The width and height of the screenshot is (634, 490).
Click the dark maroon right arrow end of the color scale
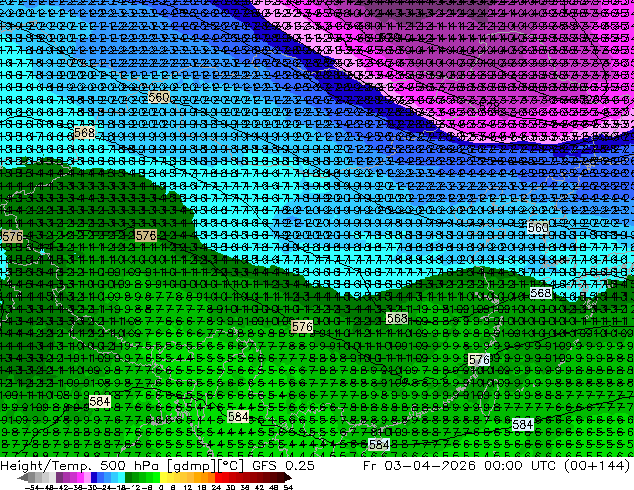tap(287, 478)
